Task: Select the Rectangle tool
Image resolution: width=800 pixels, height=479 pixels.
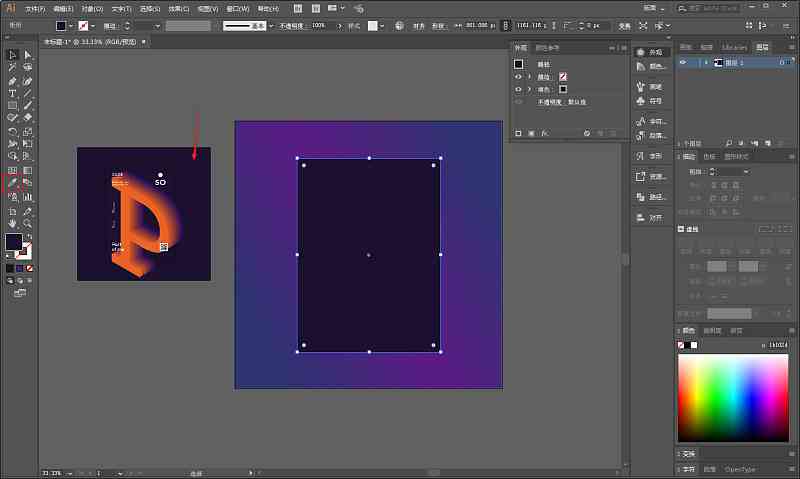Action: click(x=12, y=106)
